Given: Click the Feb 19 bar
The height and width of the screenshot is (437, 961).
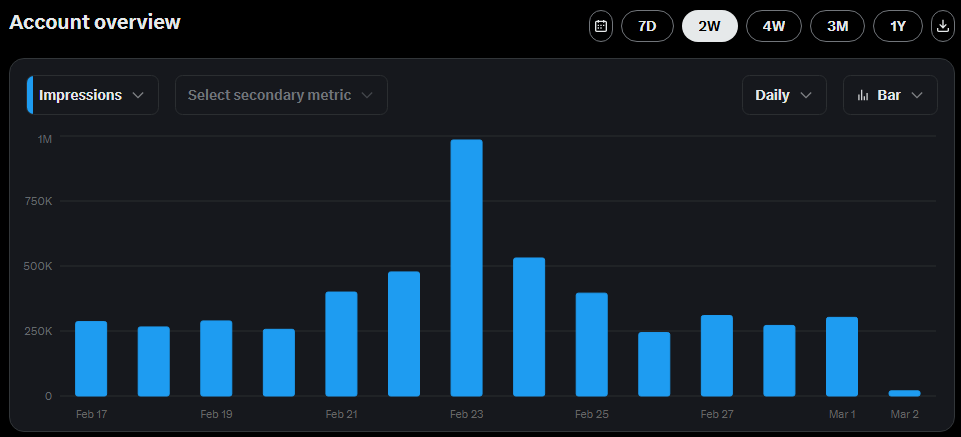Looking at the screenshot, I should pos(216,358).
